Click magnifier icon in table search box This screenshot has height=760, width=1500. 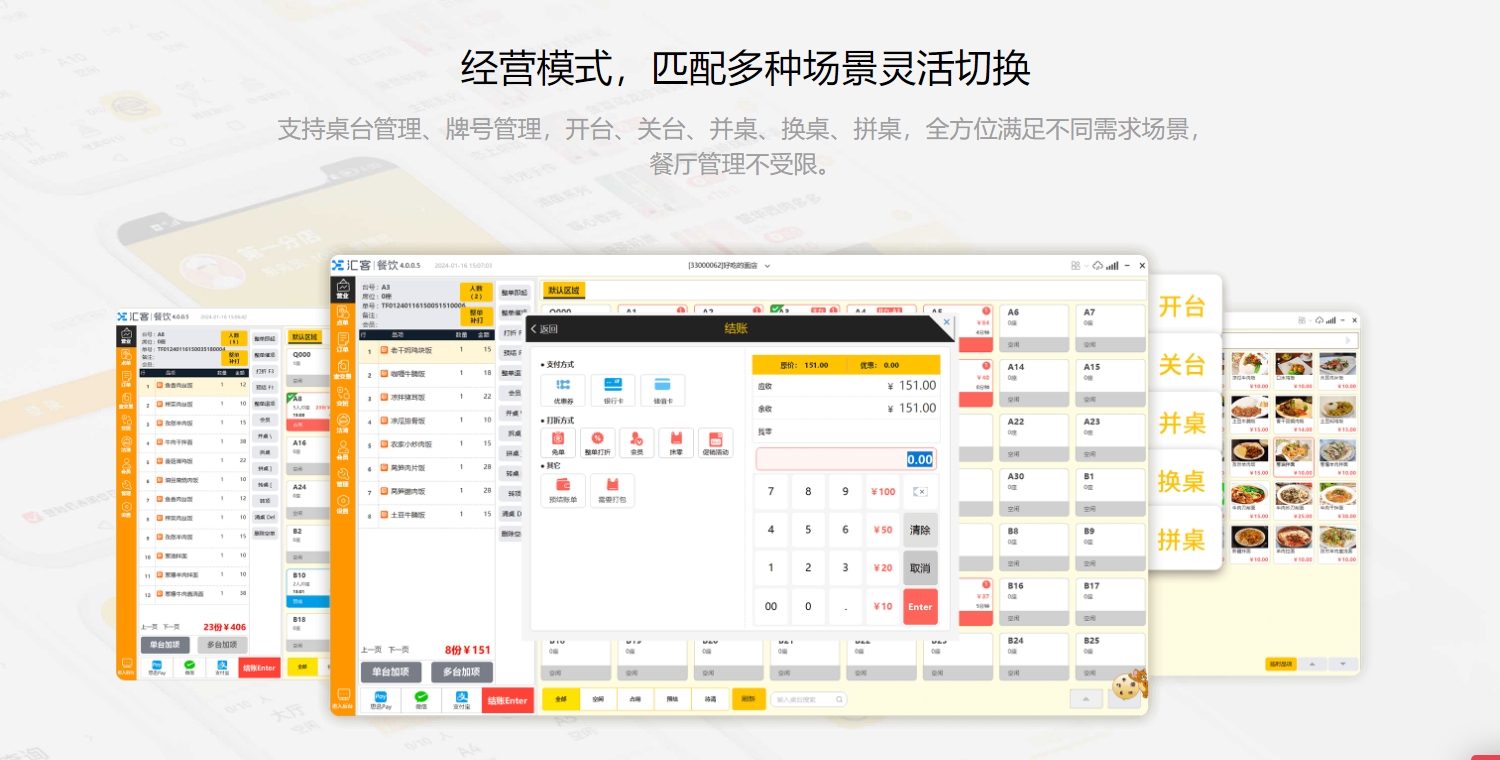pyautogui.click(x=839, y=699)
